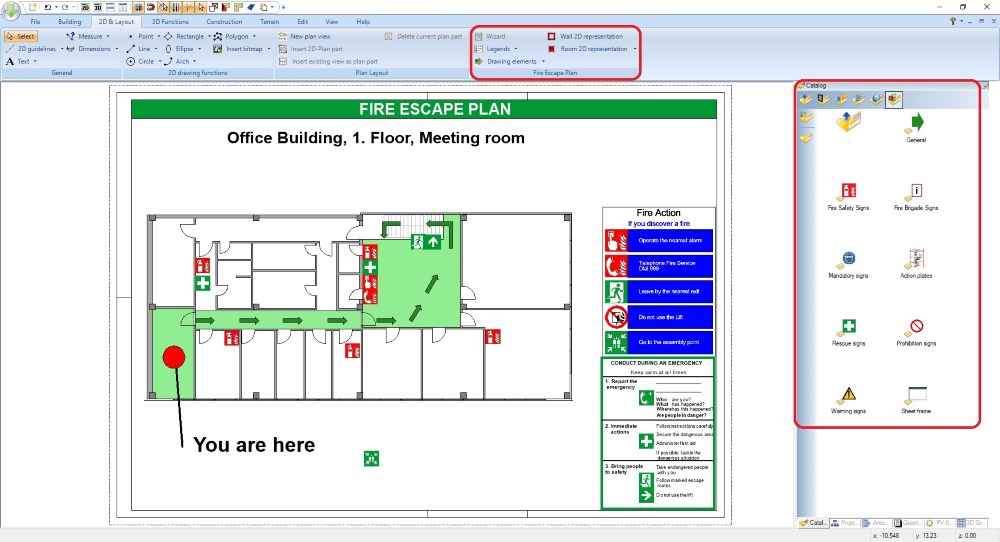Switch to the Quantities bottom panel tab
The width and height of the screenshot is (1000, 542).
coord(907,523)
